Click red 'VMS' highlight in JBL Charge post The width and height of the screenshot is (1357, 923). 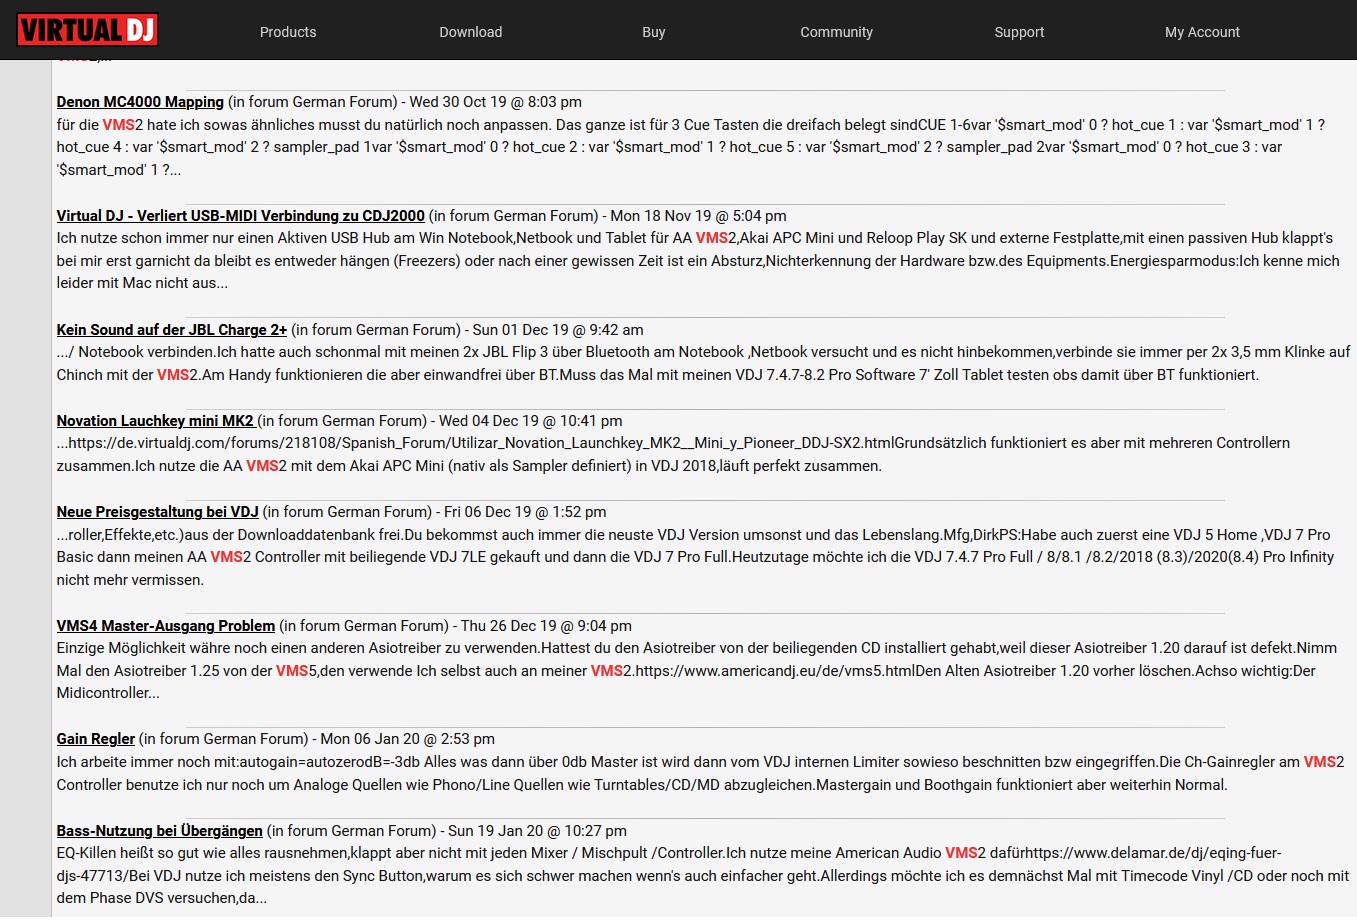(x=173, y=375)
